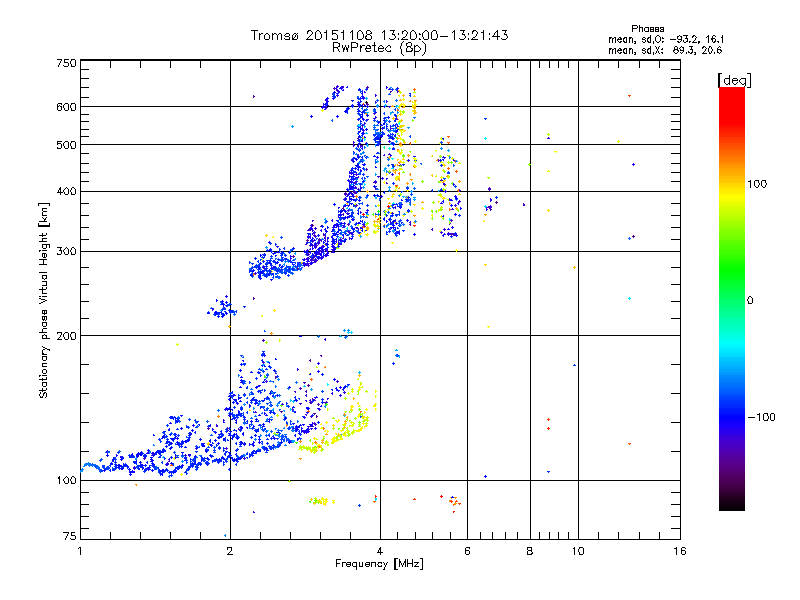Click the y-axis tick label '75'
Image resolution: width=800 pixels, height=600 pixels.
coord(69,536)
